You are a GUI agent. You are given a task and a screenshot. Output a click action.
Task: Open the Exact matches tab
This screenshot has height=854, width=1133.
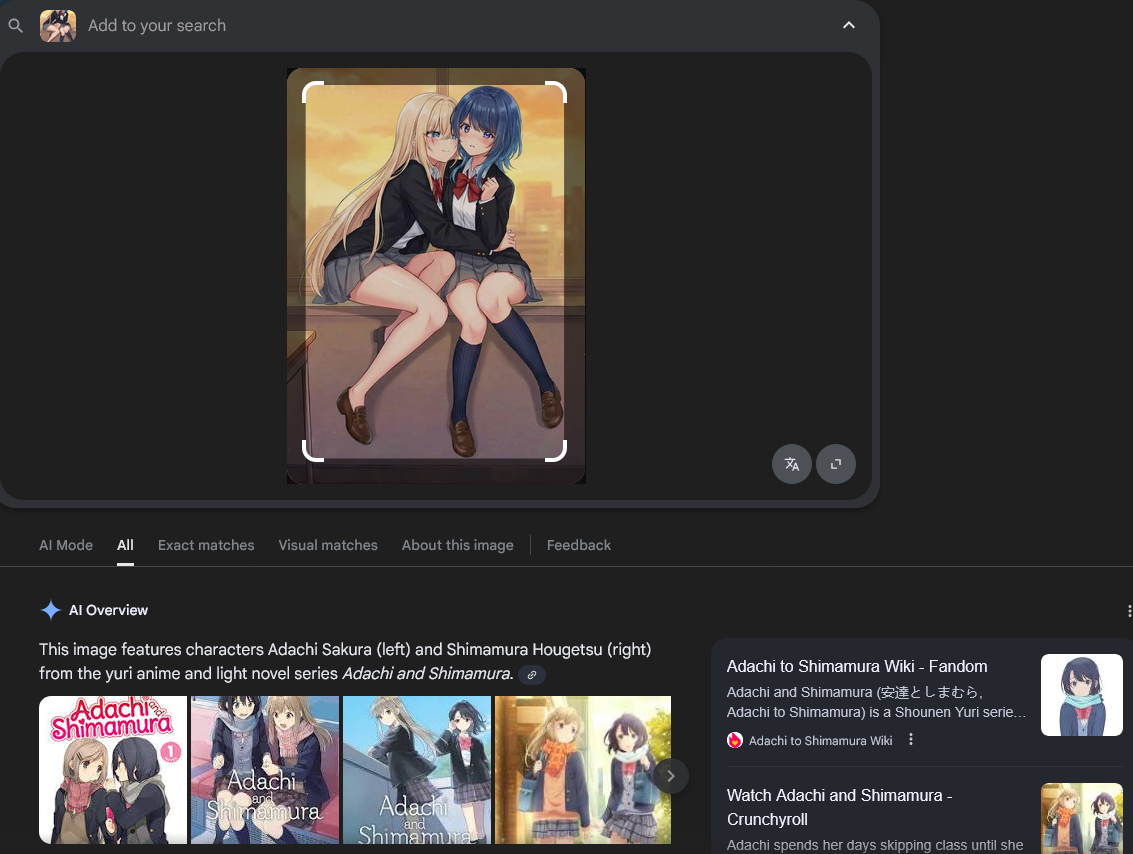point(206,545)
